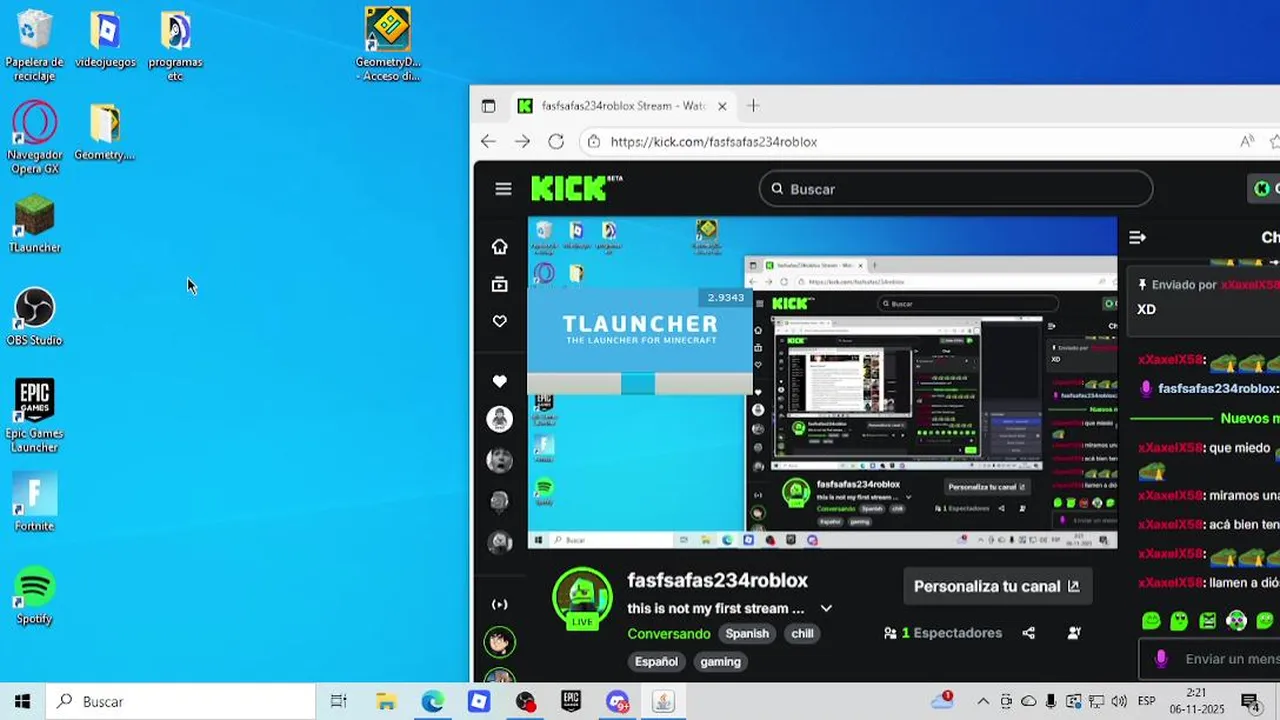Open the programas etc desktop folder
Viewport: 1280px width, 720px height.
pyautogui.click(x=175, y=47)
